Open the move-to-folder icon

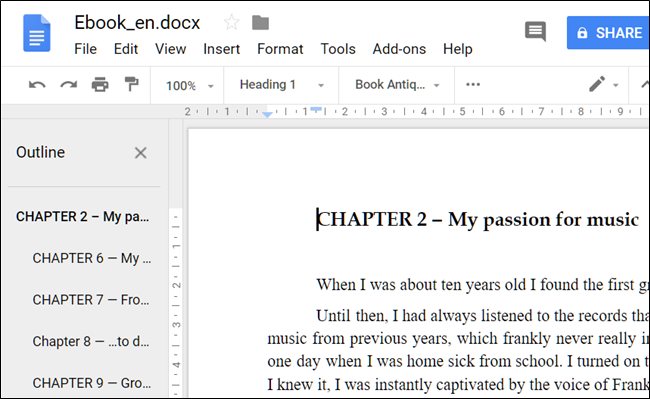[260, 23]
